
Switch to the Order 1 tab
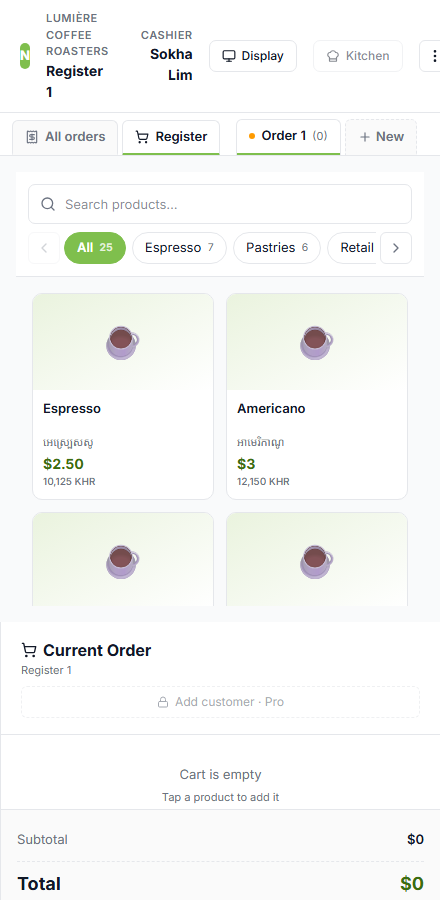tap(289, 137)
